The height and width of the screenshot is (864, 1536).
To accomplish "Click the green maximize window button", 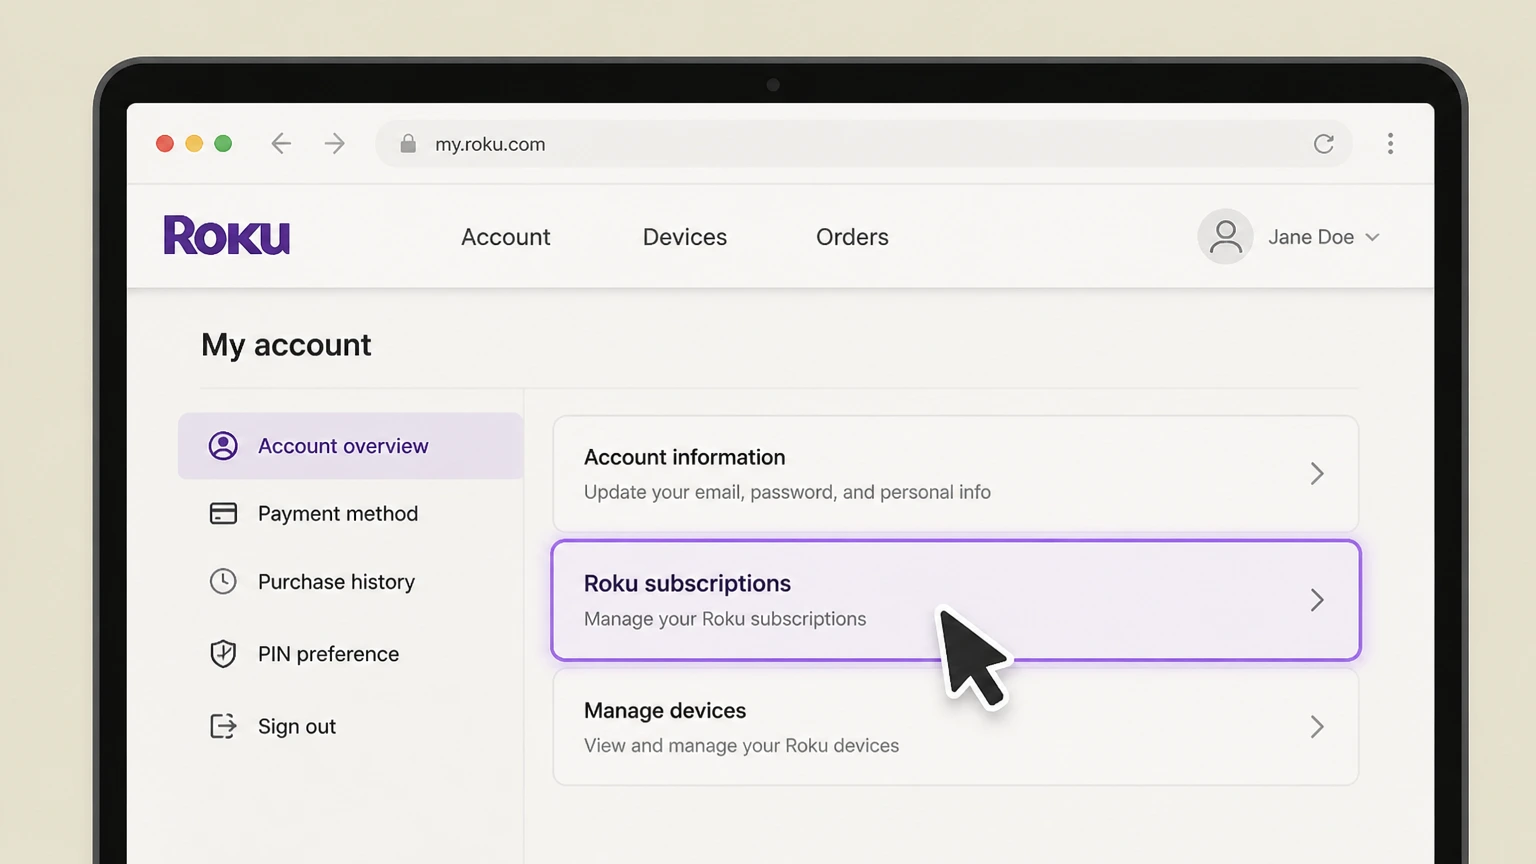I will [x=223, y=144].
